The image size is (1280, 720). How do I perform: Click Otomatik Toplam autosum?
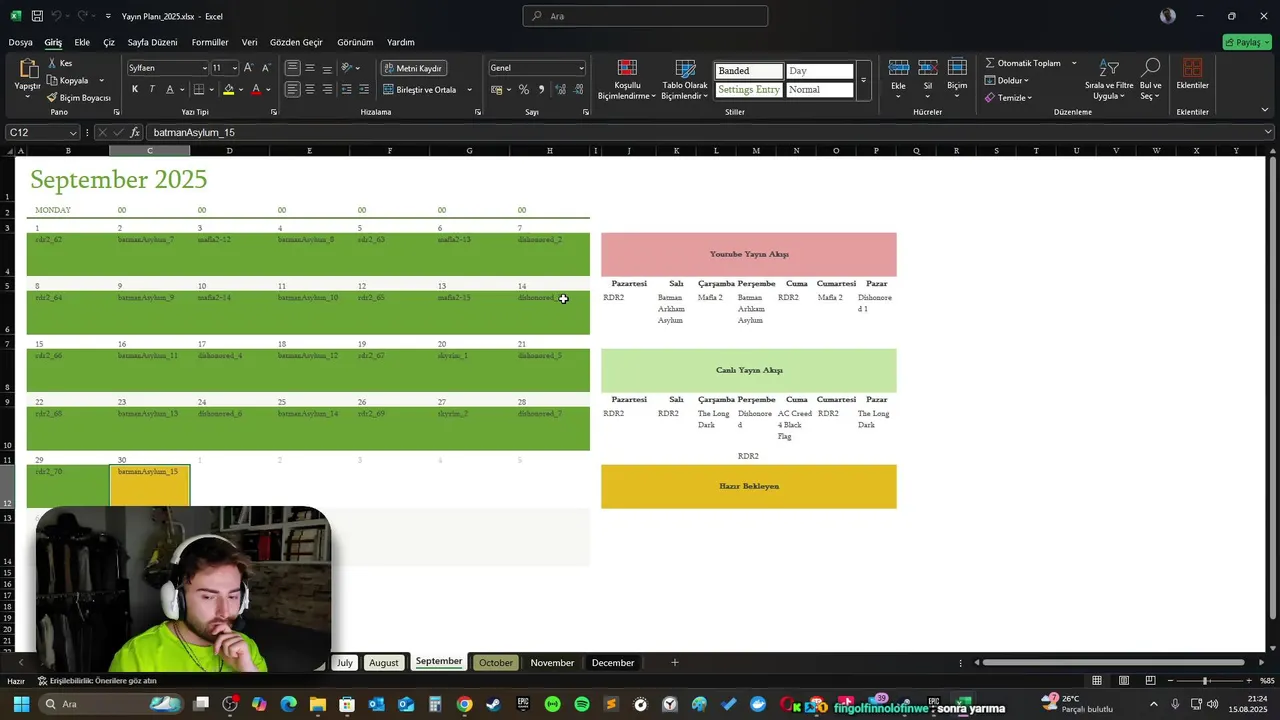(x=1022, y=63)
